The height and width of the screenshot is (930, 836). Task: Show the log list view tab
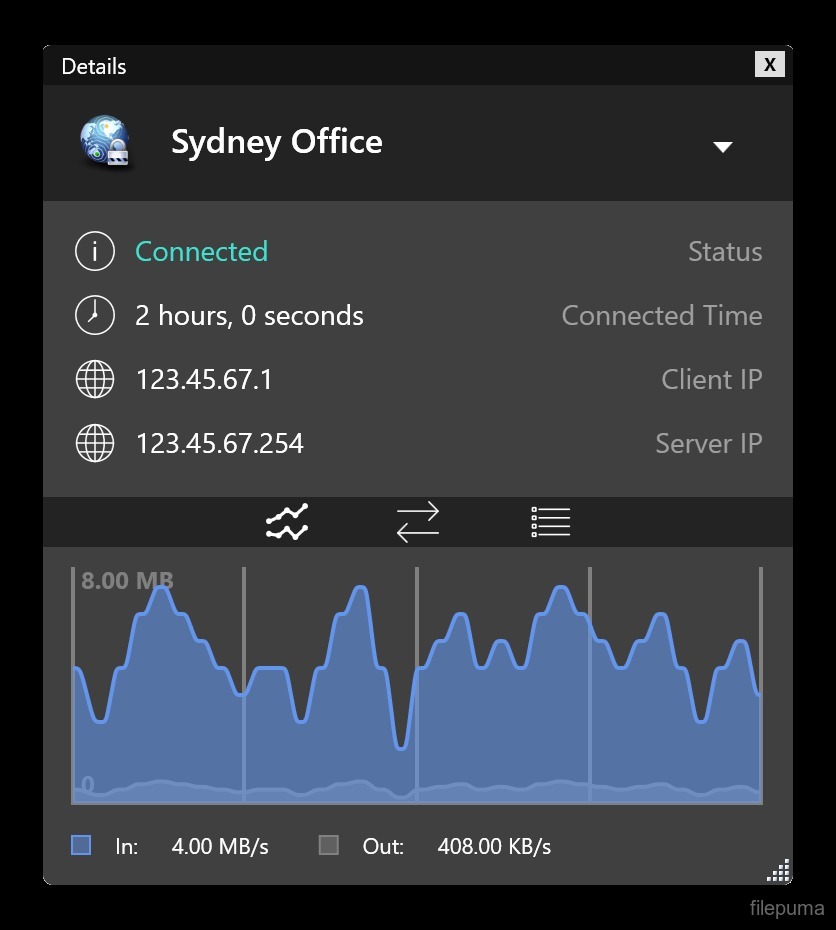pyautogui.click(x=550, y=522)
